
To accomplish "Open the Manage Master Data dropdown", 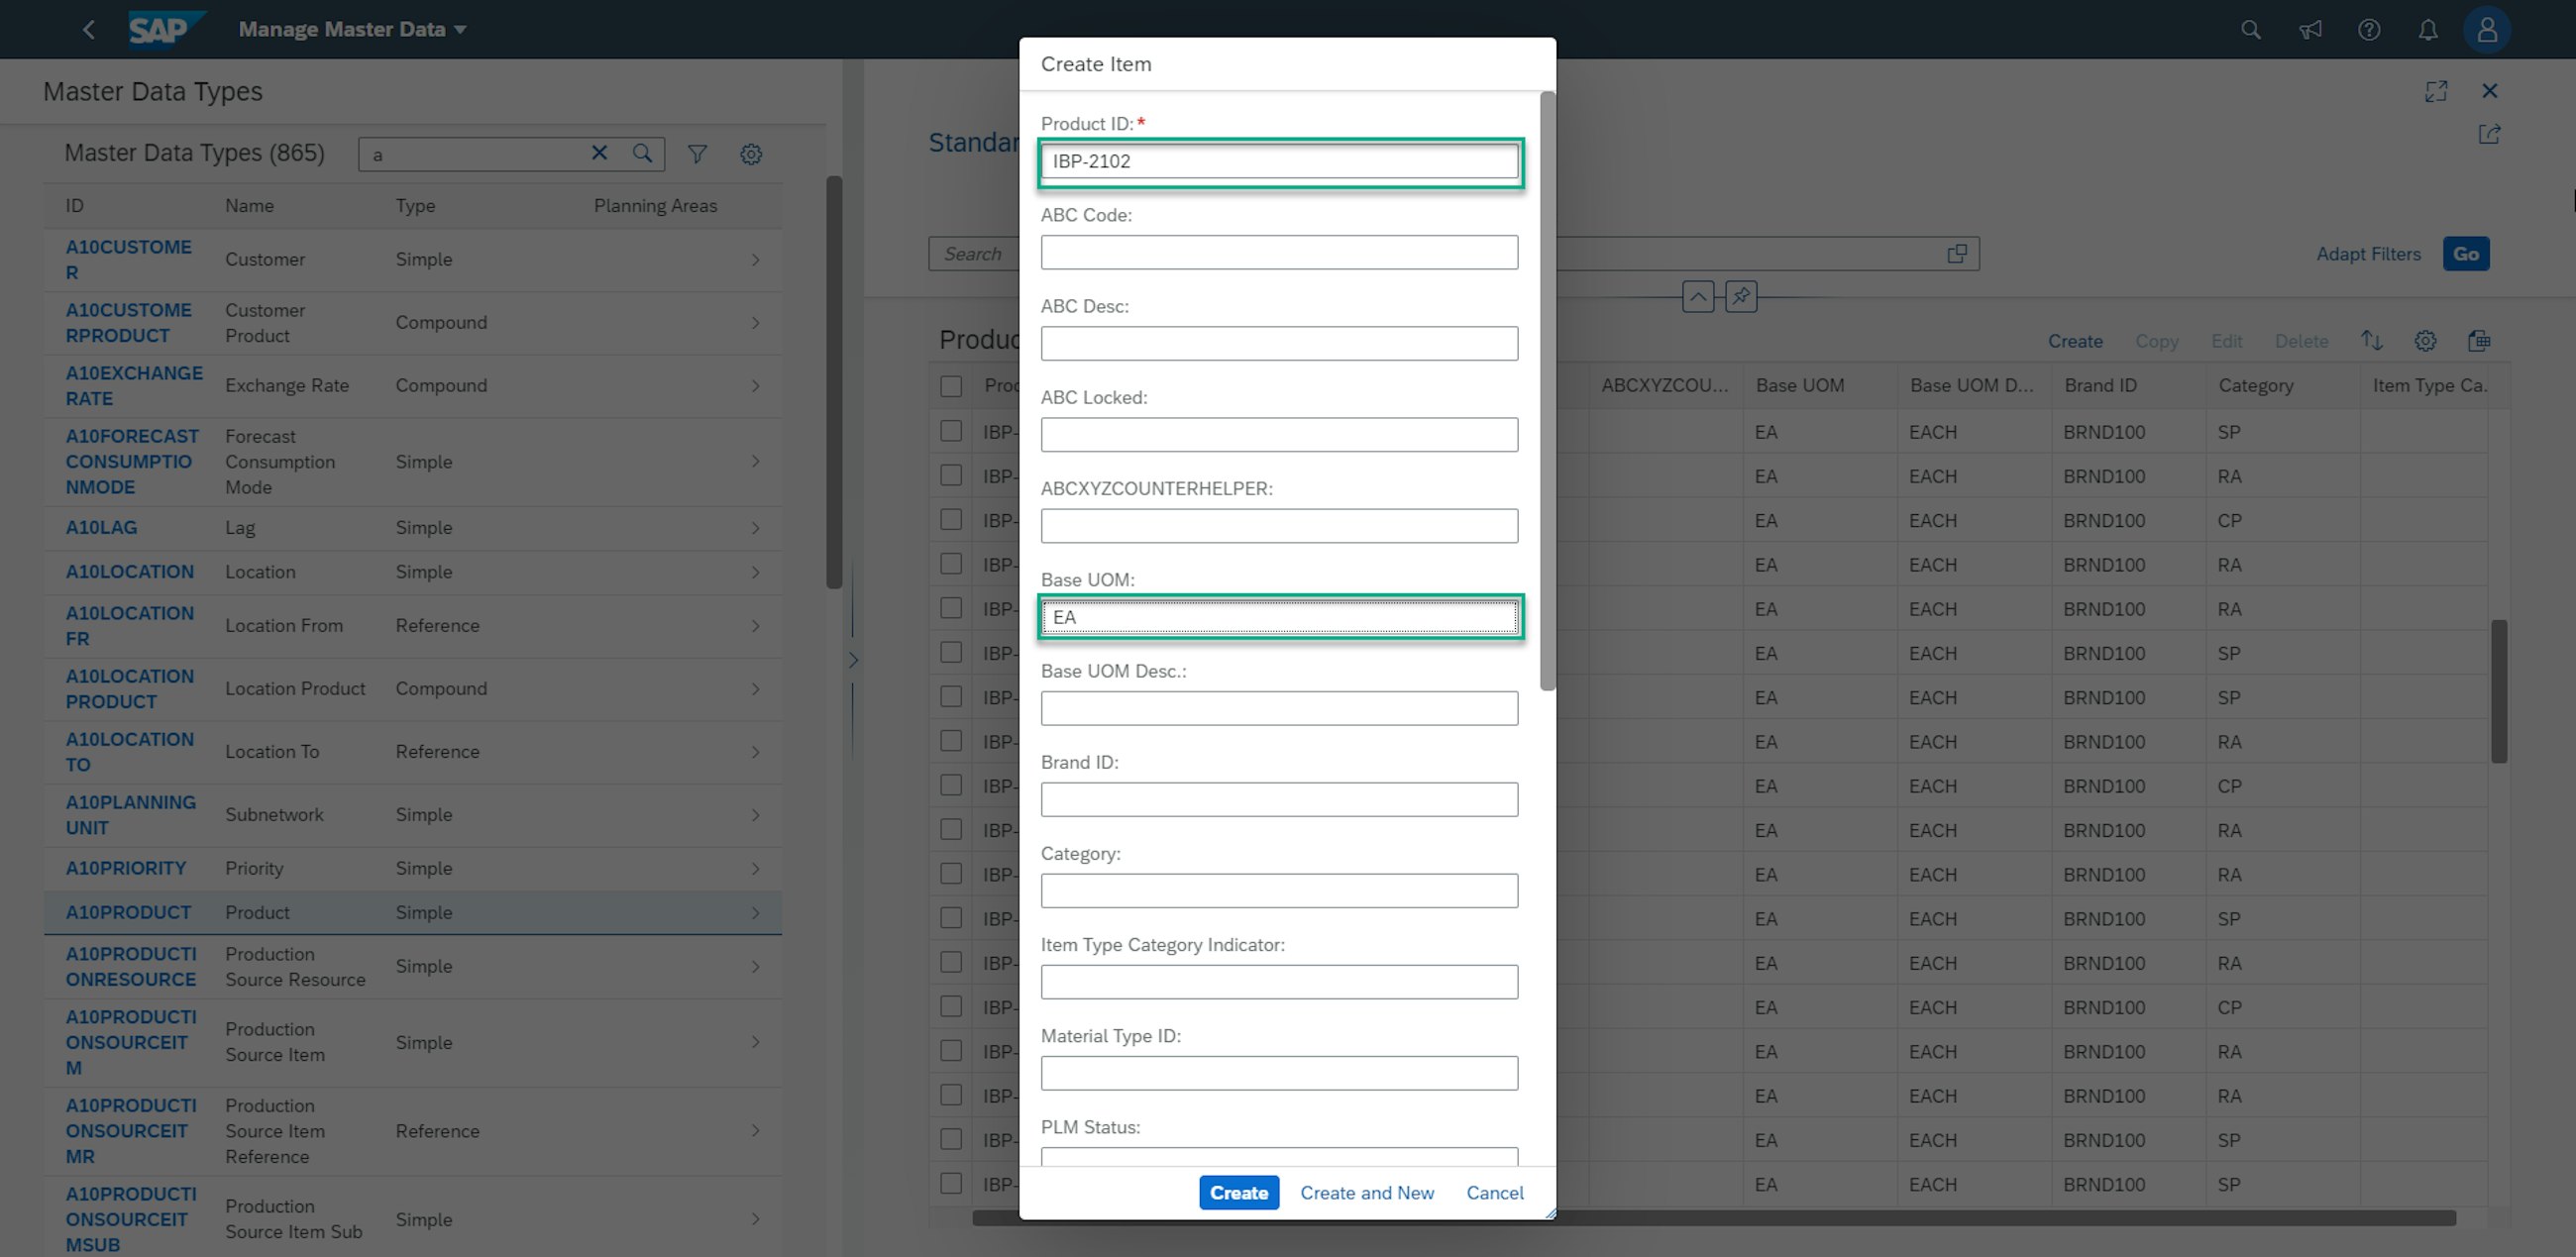I will [351, 29].
